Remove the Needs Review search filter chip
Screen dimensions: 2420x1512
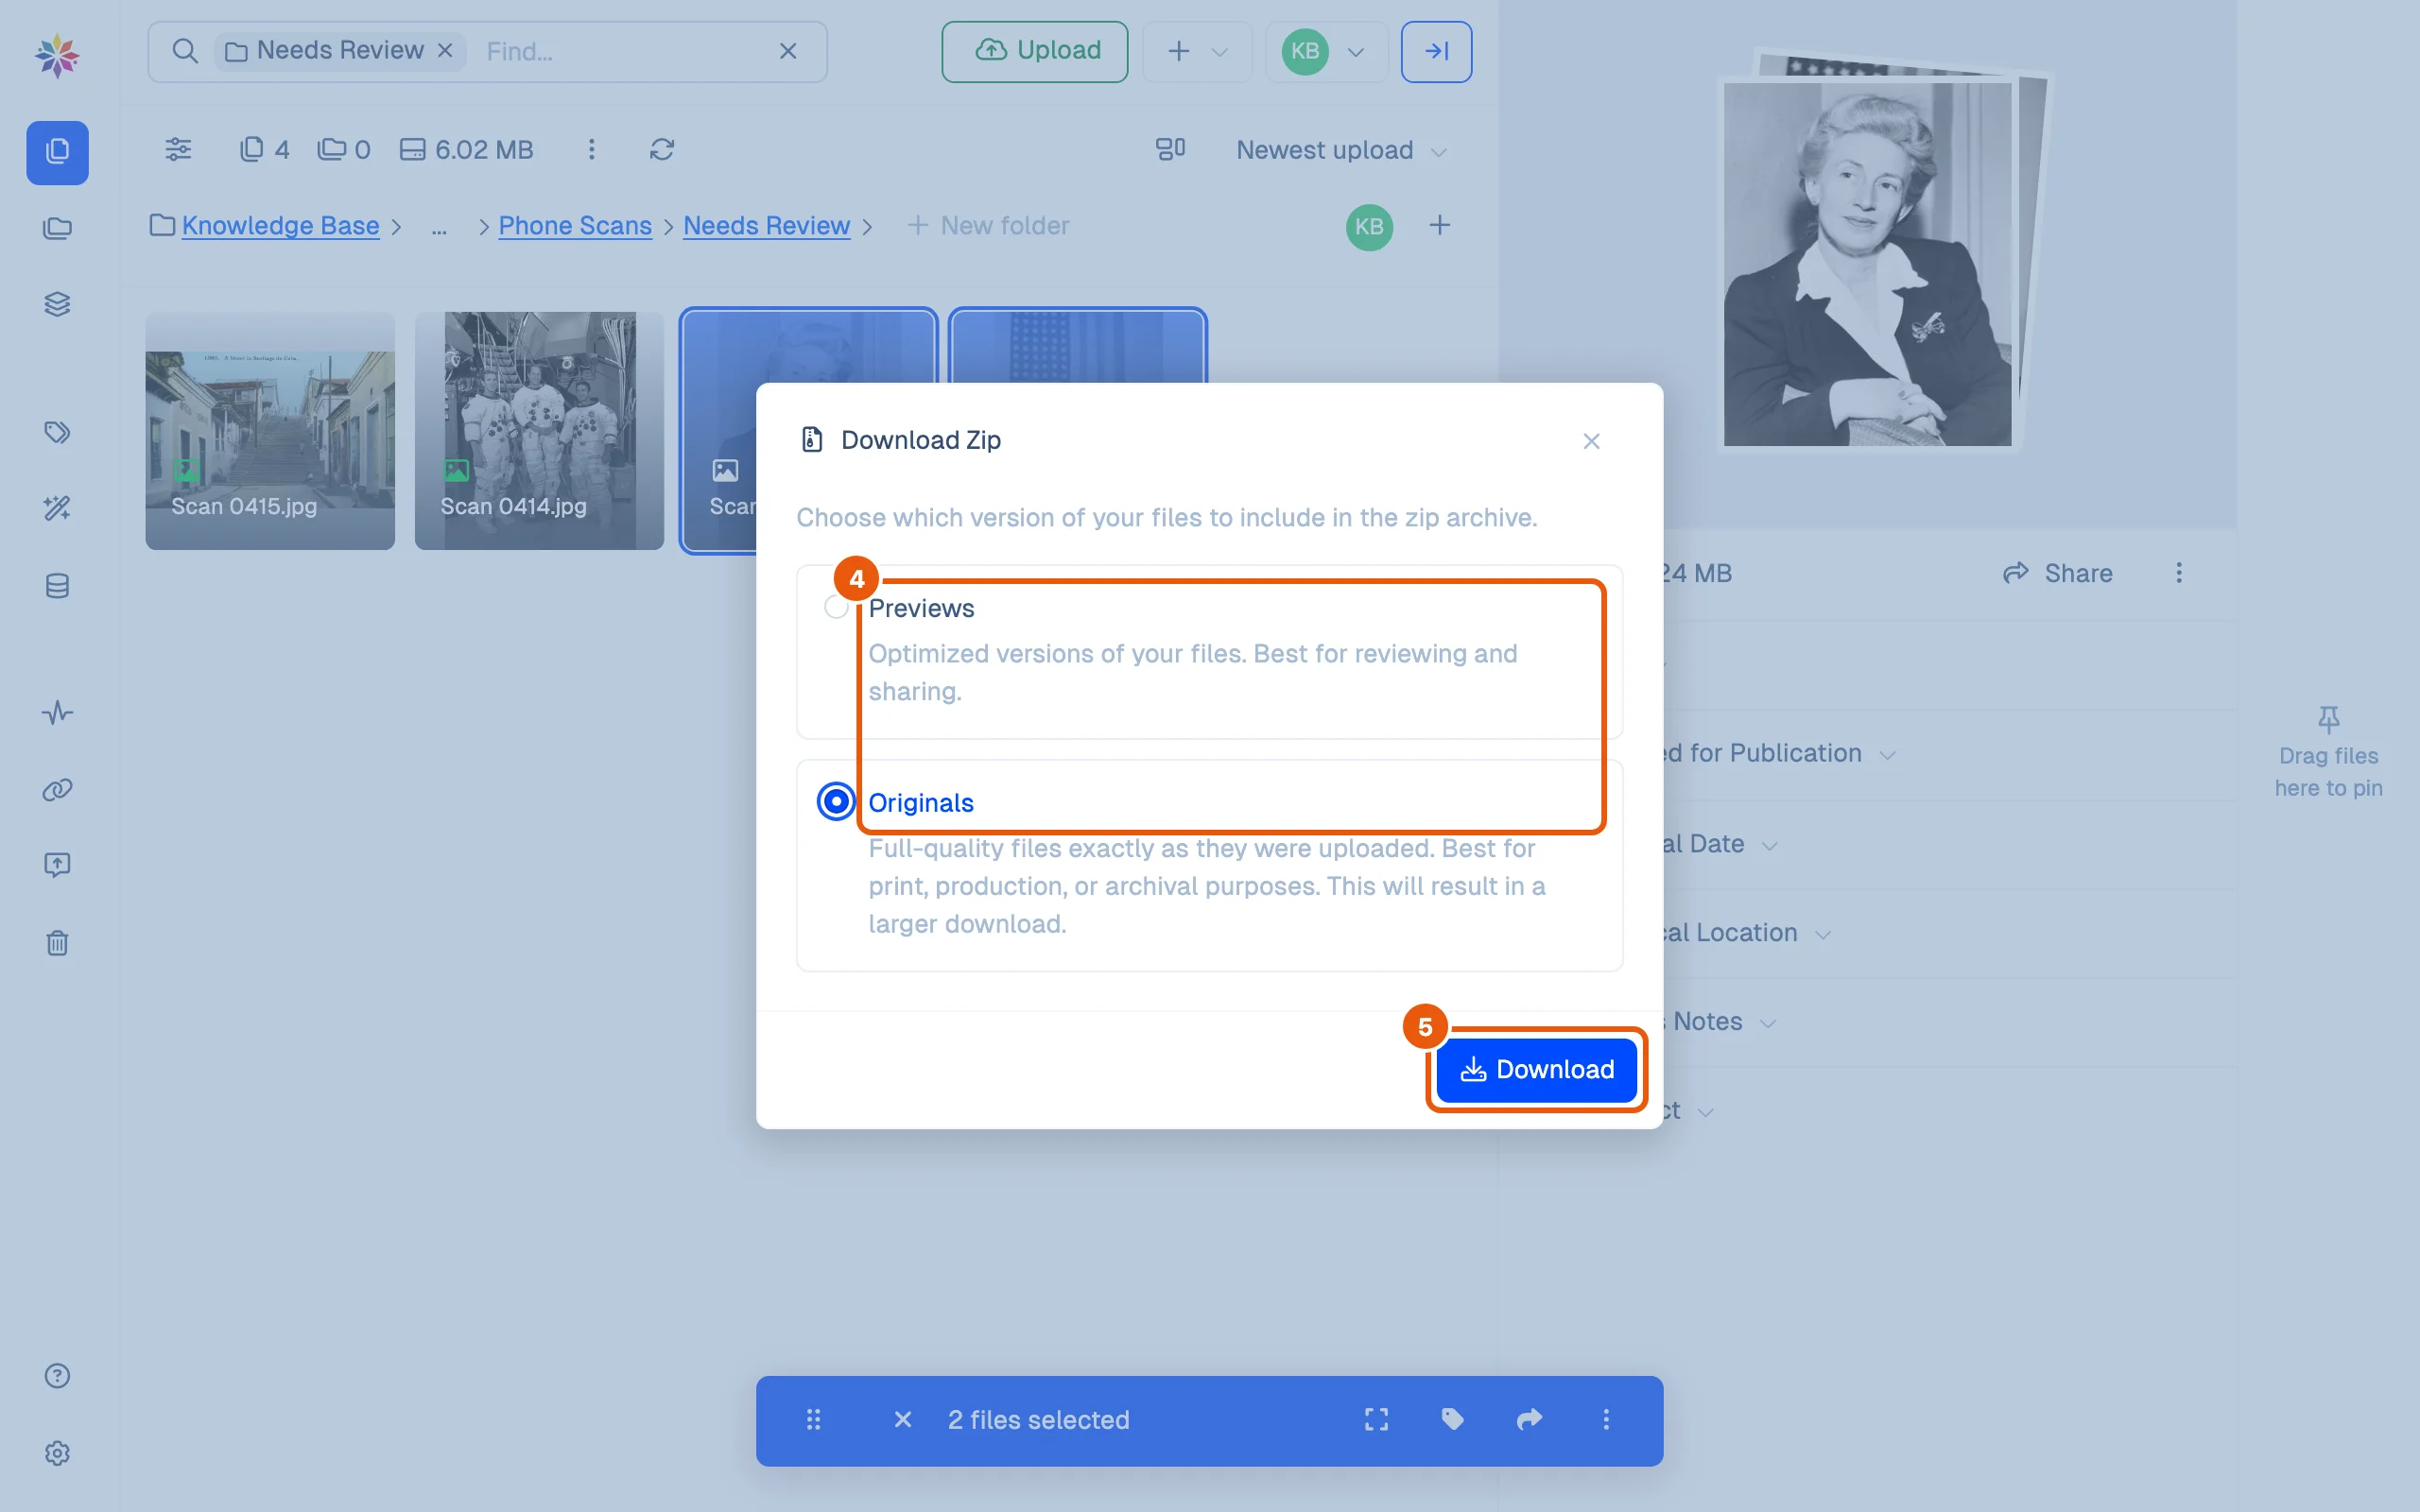445,50
